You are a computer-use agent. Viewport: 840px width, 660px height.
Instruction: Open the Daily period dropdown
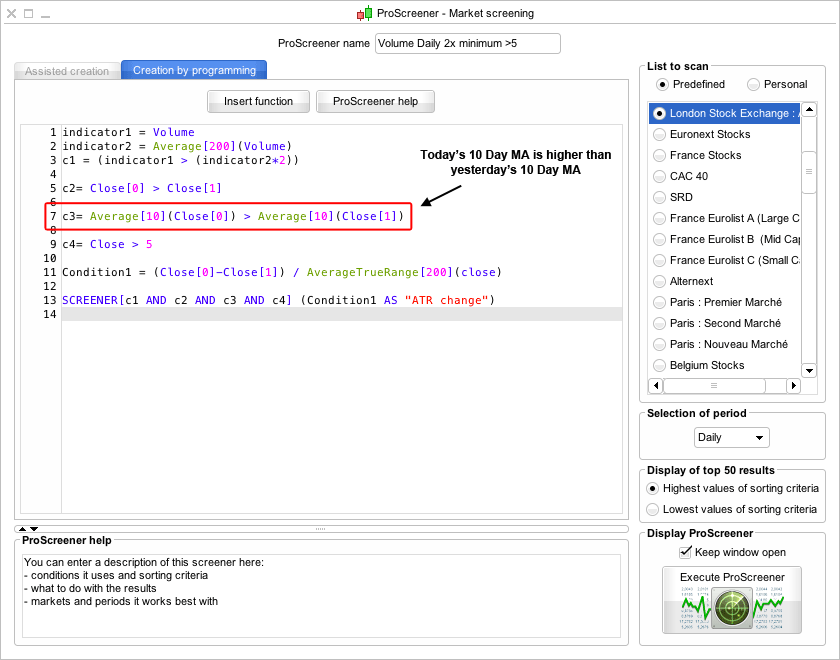pyautogui.click(x=732, y=438)
